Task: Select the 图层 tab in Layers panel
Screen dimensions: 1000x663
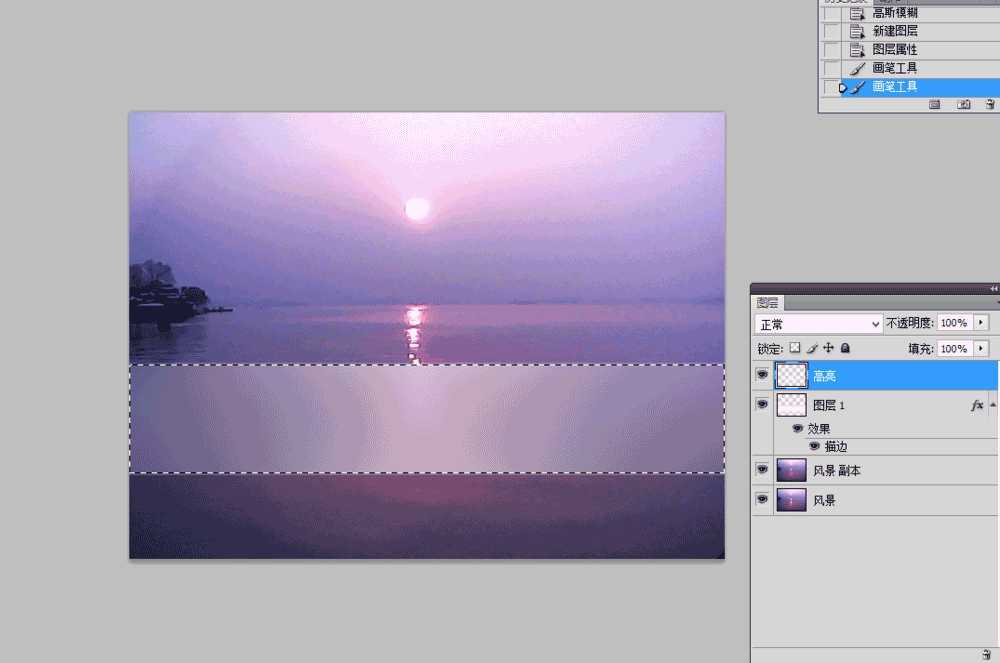Action: tap(767, 303)
